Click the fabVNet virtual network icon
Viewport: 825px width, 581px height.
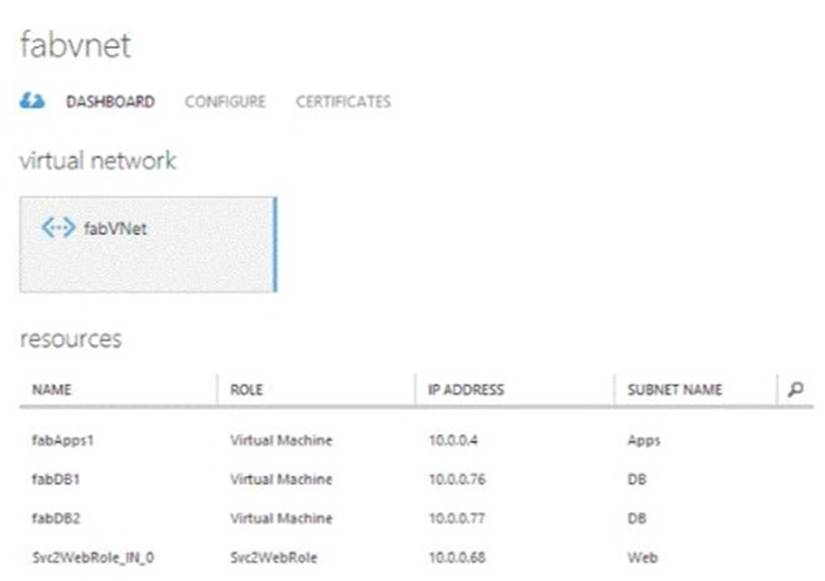click(58, 228)
